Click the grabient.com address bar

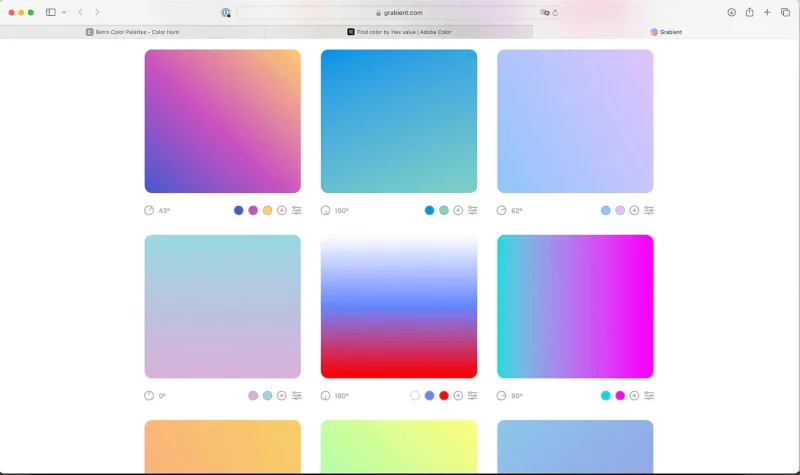click(398, 13)
